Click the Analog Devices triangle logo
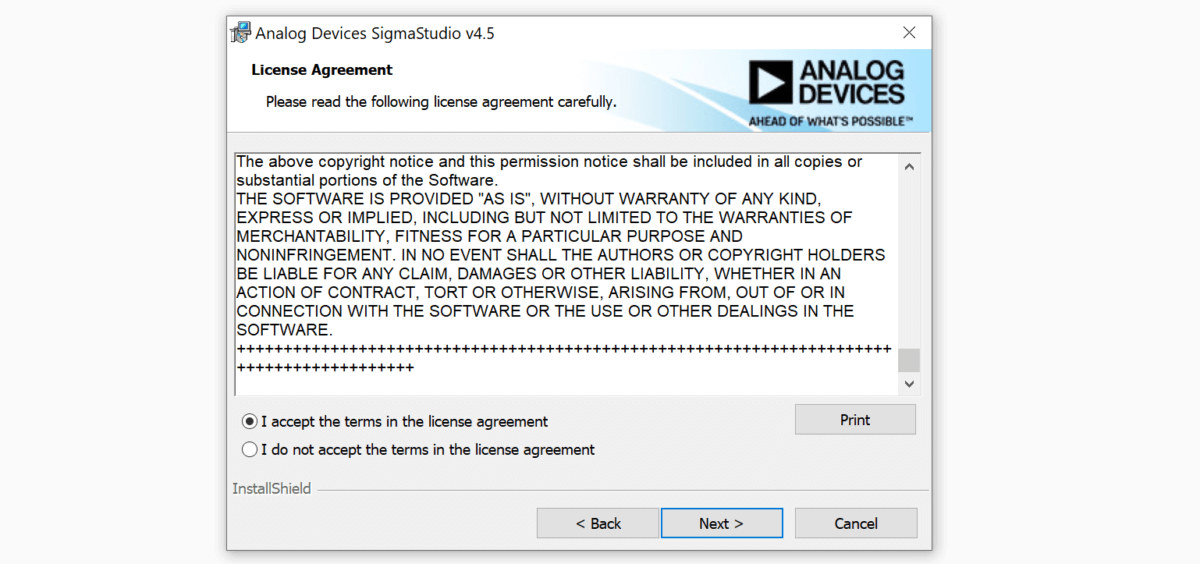 tap(770, 83)
